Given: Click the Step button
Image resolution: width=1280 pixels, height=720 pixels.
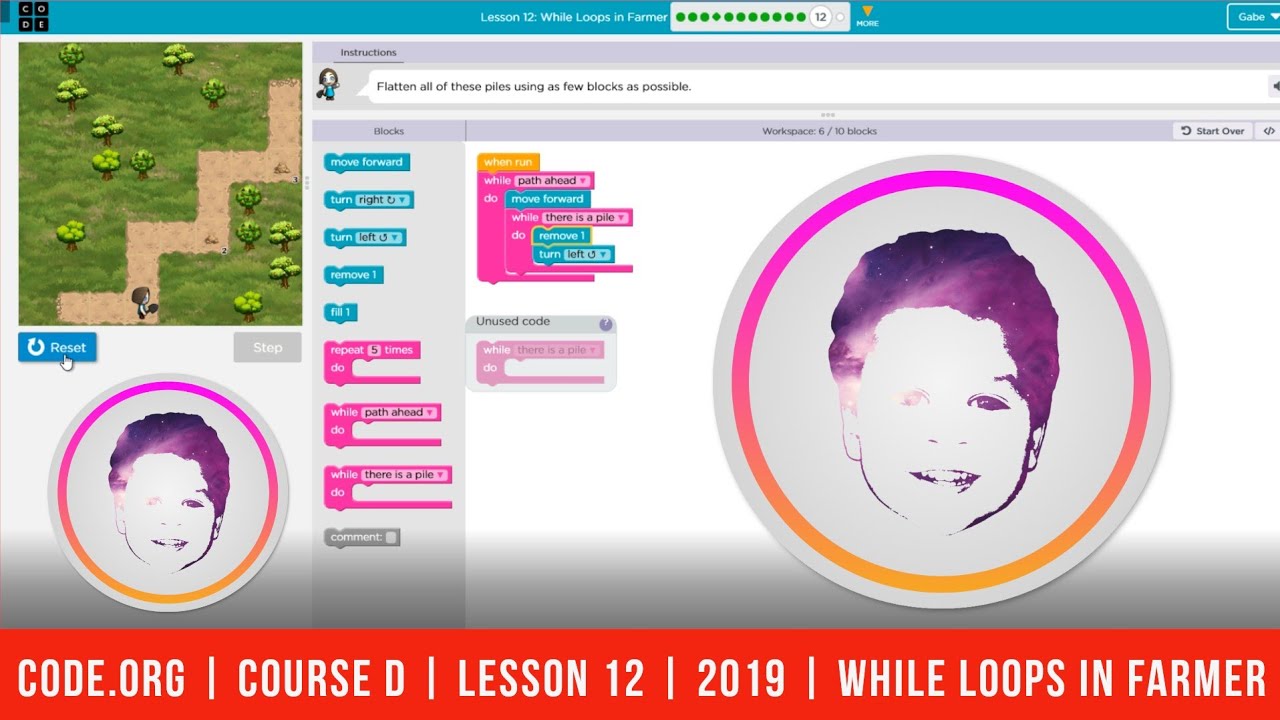Looking at the screenshot, I should pos(267,347).
